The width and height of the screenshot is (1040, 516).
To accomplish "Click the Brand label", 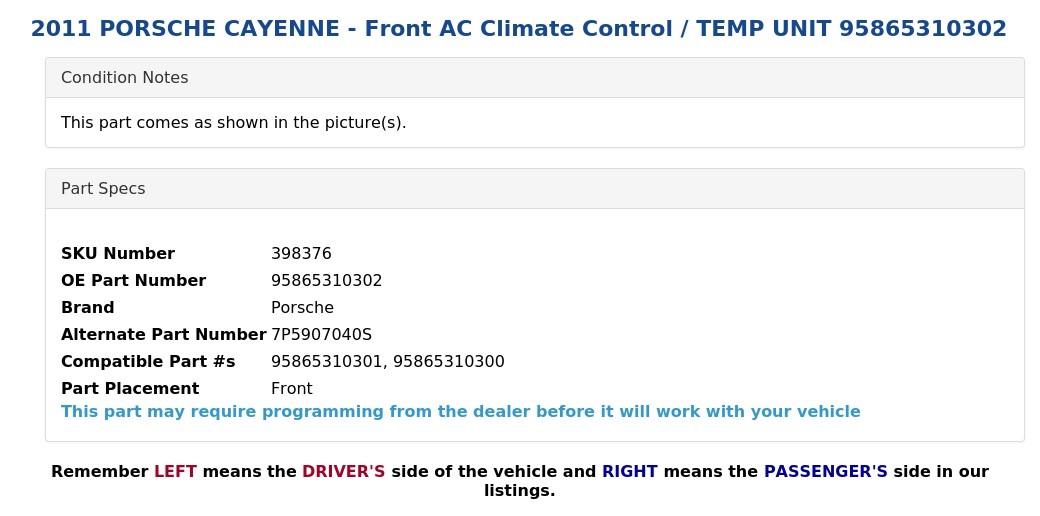I will 88,308.
